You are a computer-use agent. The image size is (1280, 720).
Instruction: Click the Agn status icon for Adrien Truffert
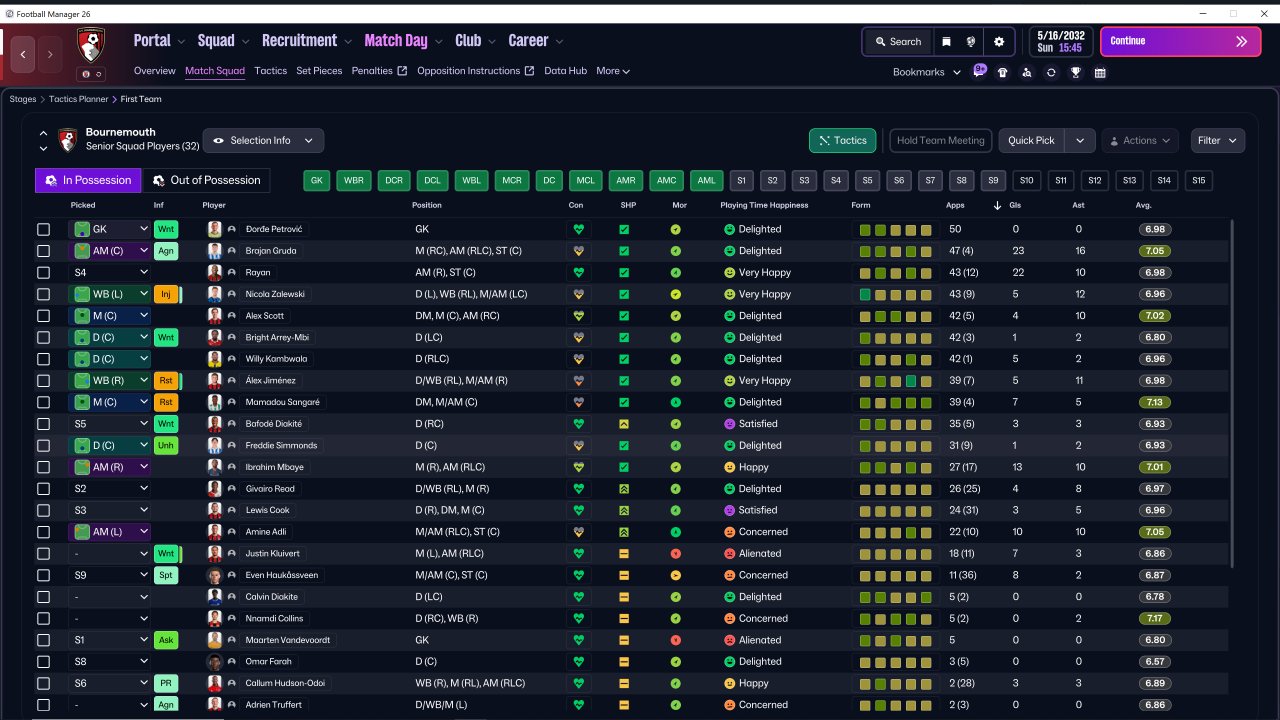pyautogui.click(x=166, y=705)
